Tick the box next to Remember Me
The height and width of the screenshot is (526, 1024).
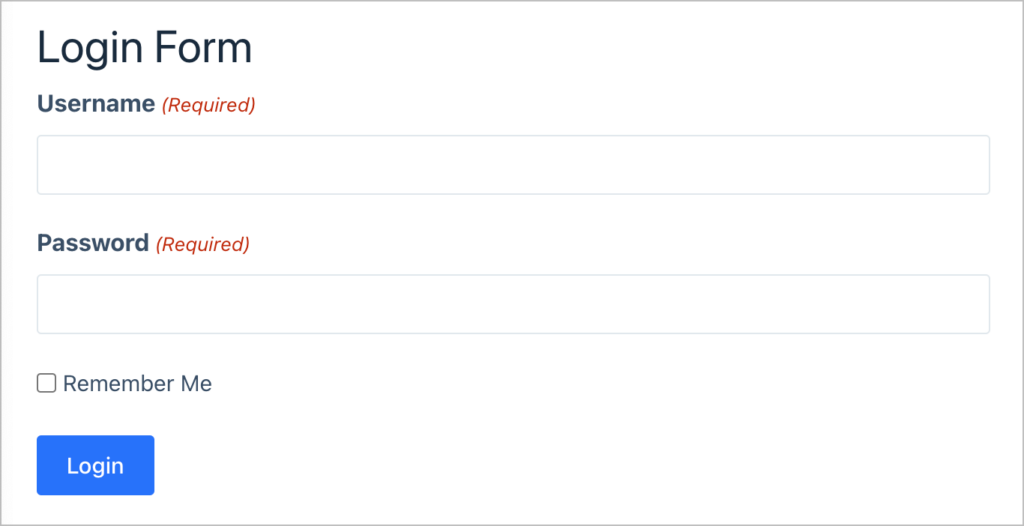click(46, 383)
